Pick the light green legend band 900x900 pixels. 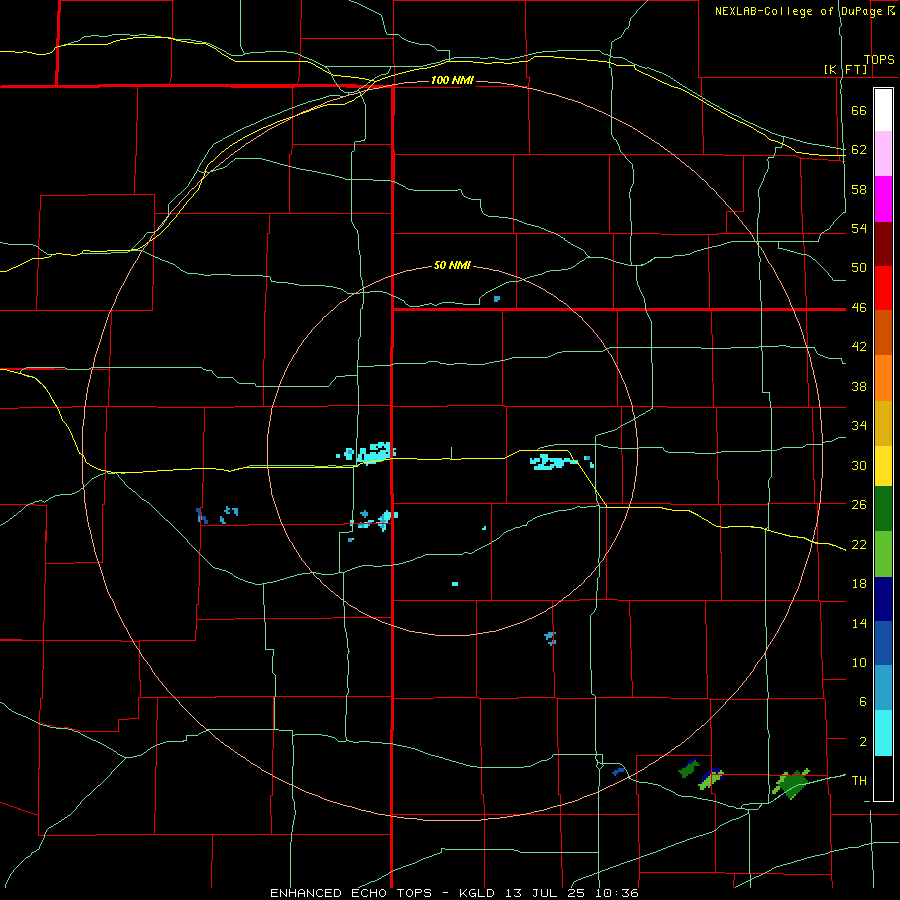(x=883, y=554)
